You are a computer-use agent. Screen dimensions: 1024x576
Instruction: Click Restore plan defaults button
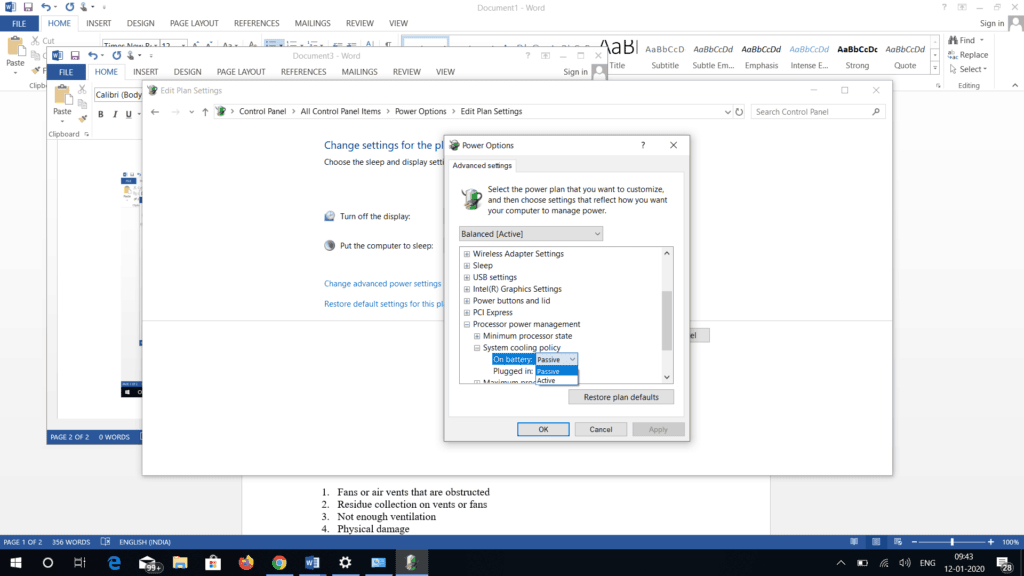(x=621, y=397)
